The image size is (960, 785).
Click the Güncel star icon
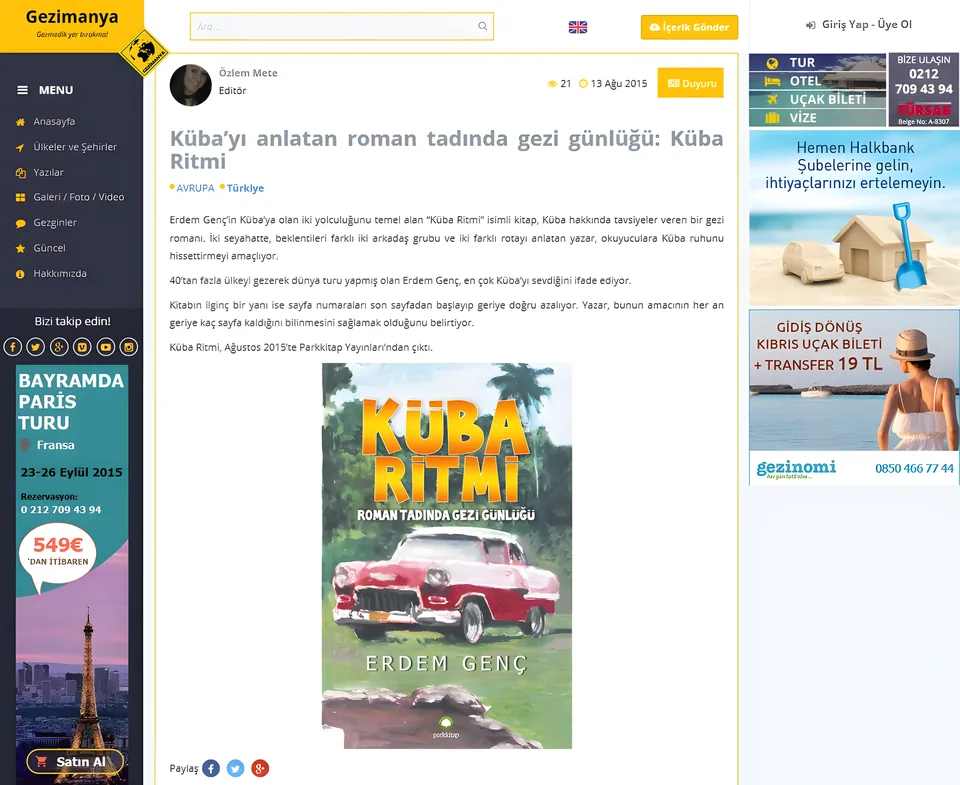(20, 248)
